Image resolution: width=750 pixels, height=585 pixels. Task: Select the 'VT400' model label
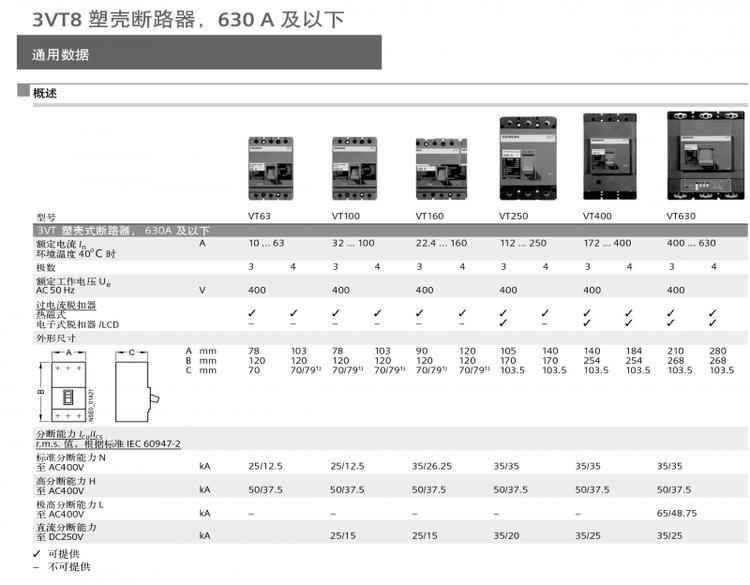pos(597,216)
